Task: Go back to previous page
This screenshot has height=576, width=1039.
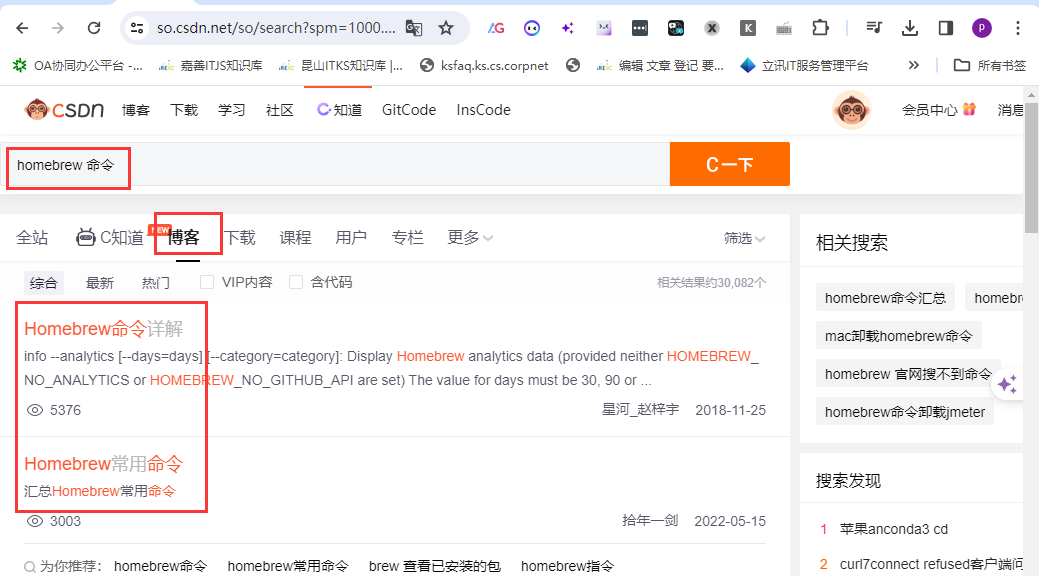Action: (23, 28)
